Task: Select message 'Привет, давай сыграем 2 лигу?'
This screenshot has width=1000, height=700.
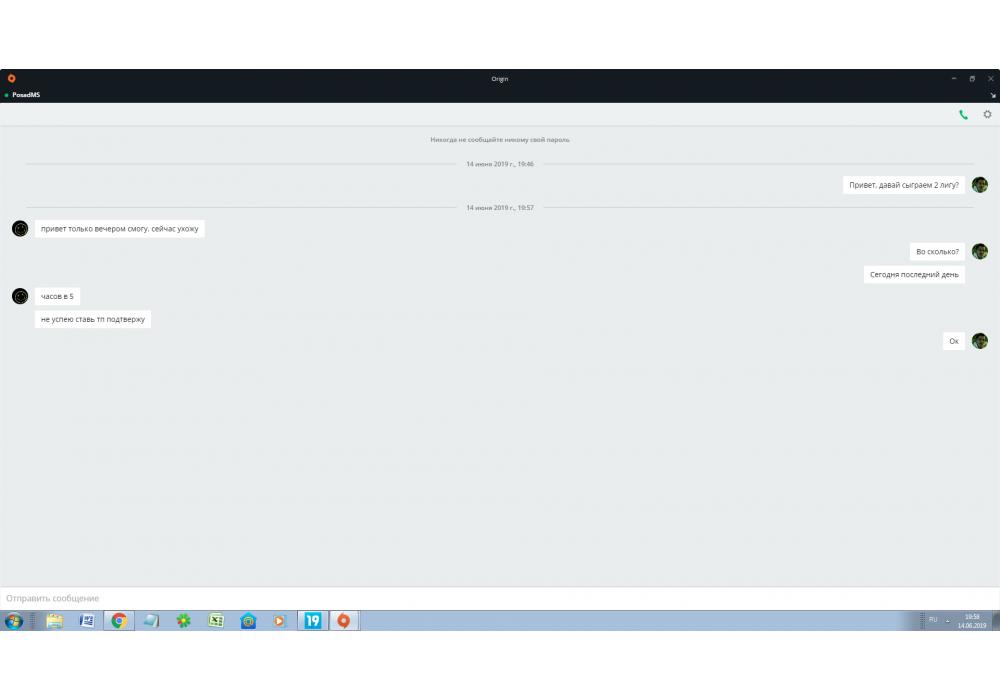Action: [904, 185]
